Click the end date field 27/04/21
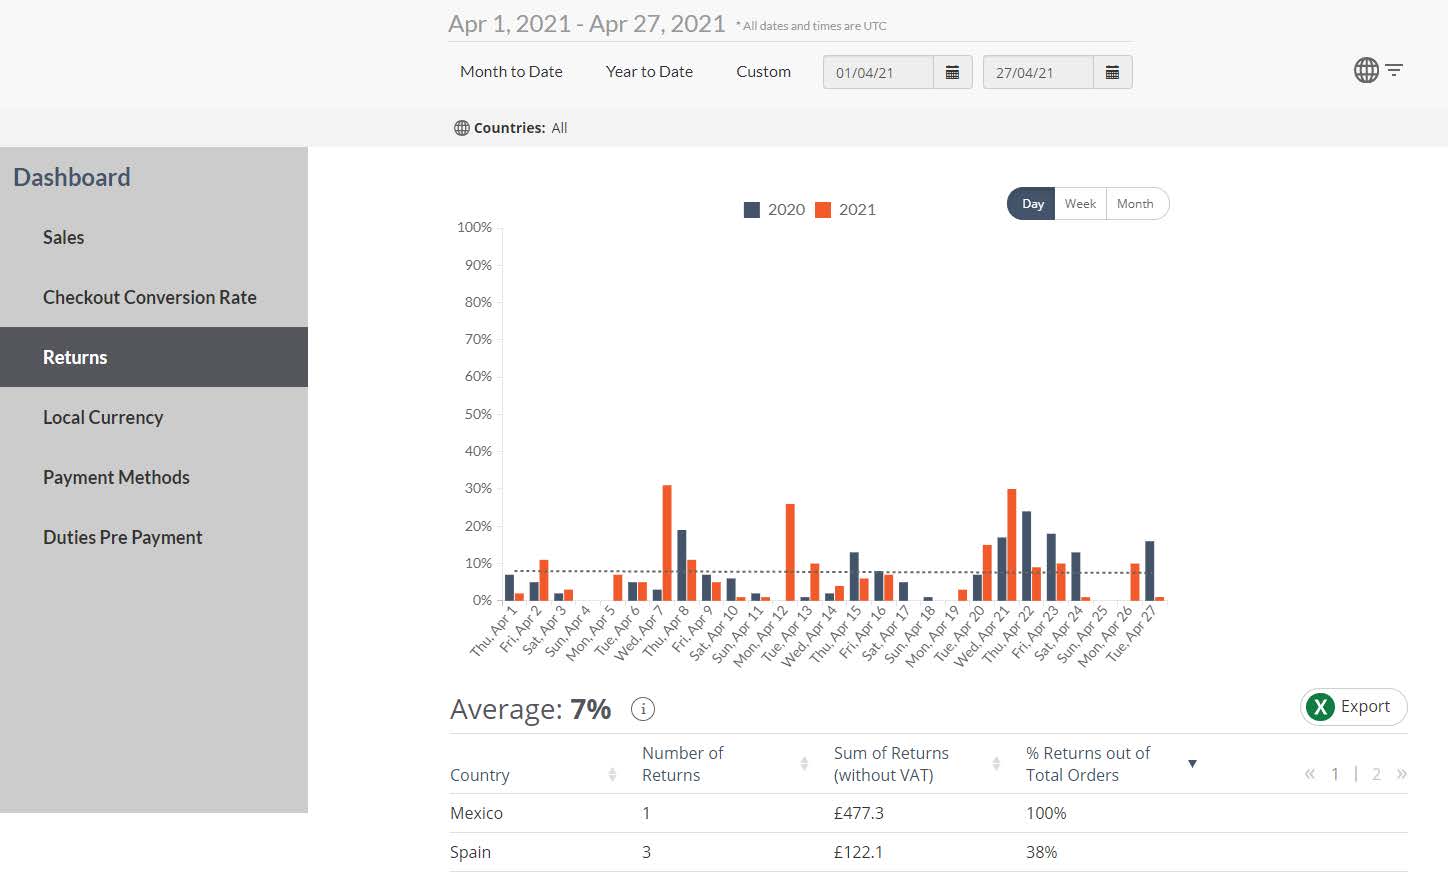Screen dimensions: 1448x876 [x=1038, y=72]
